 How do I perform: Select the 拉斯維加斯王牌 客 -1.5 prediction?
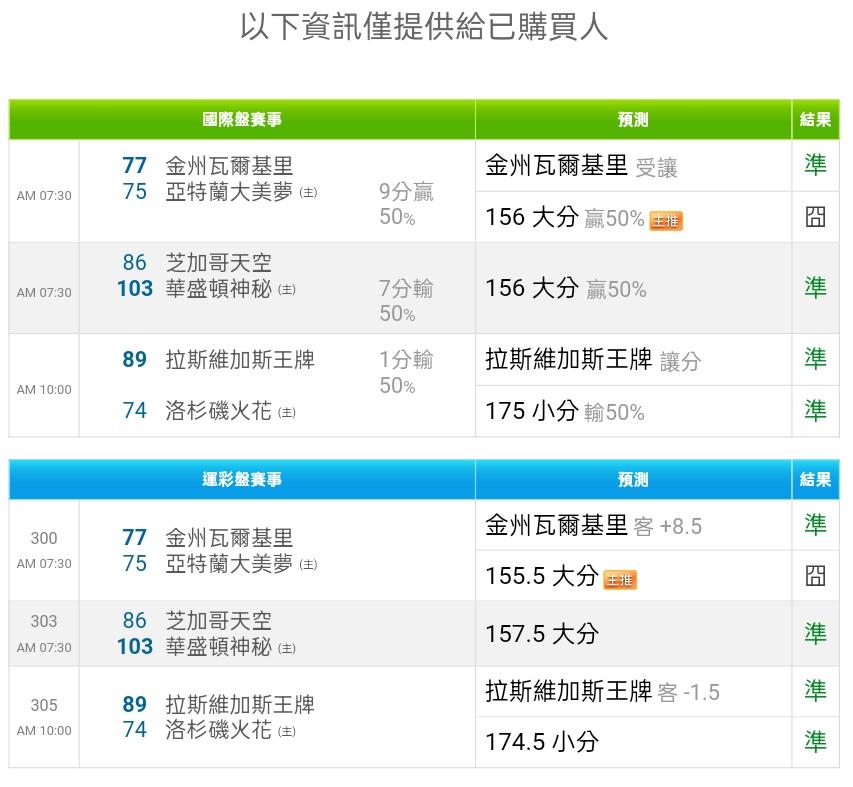[602, 691]
